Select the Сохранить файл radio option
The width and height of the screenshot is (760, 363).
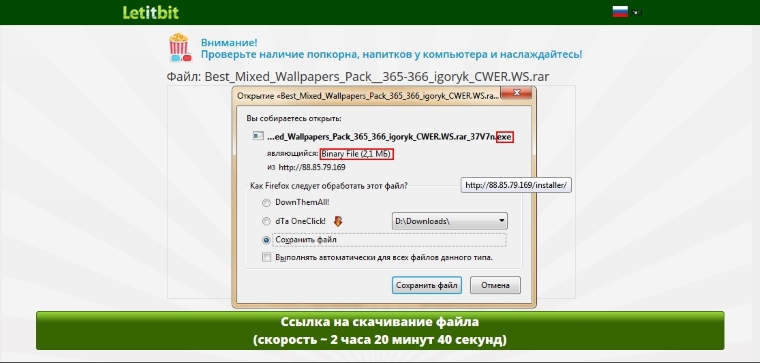[266, 240]
